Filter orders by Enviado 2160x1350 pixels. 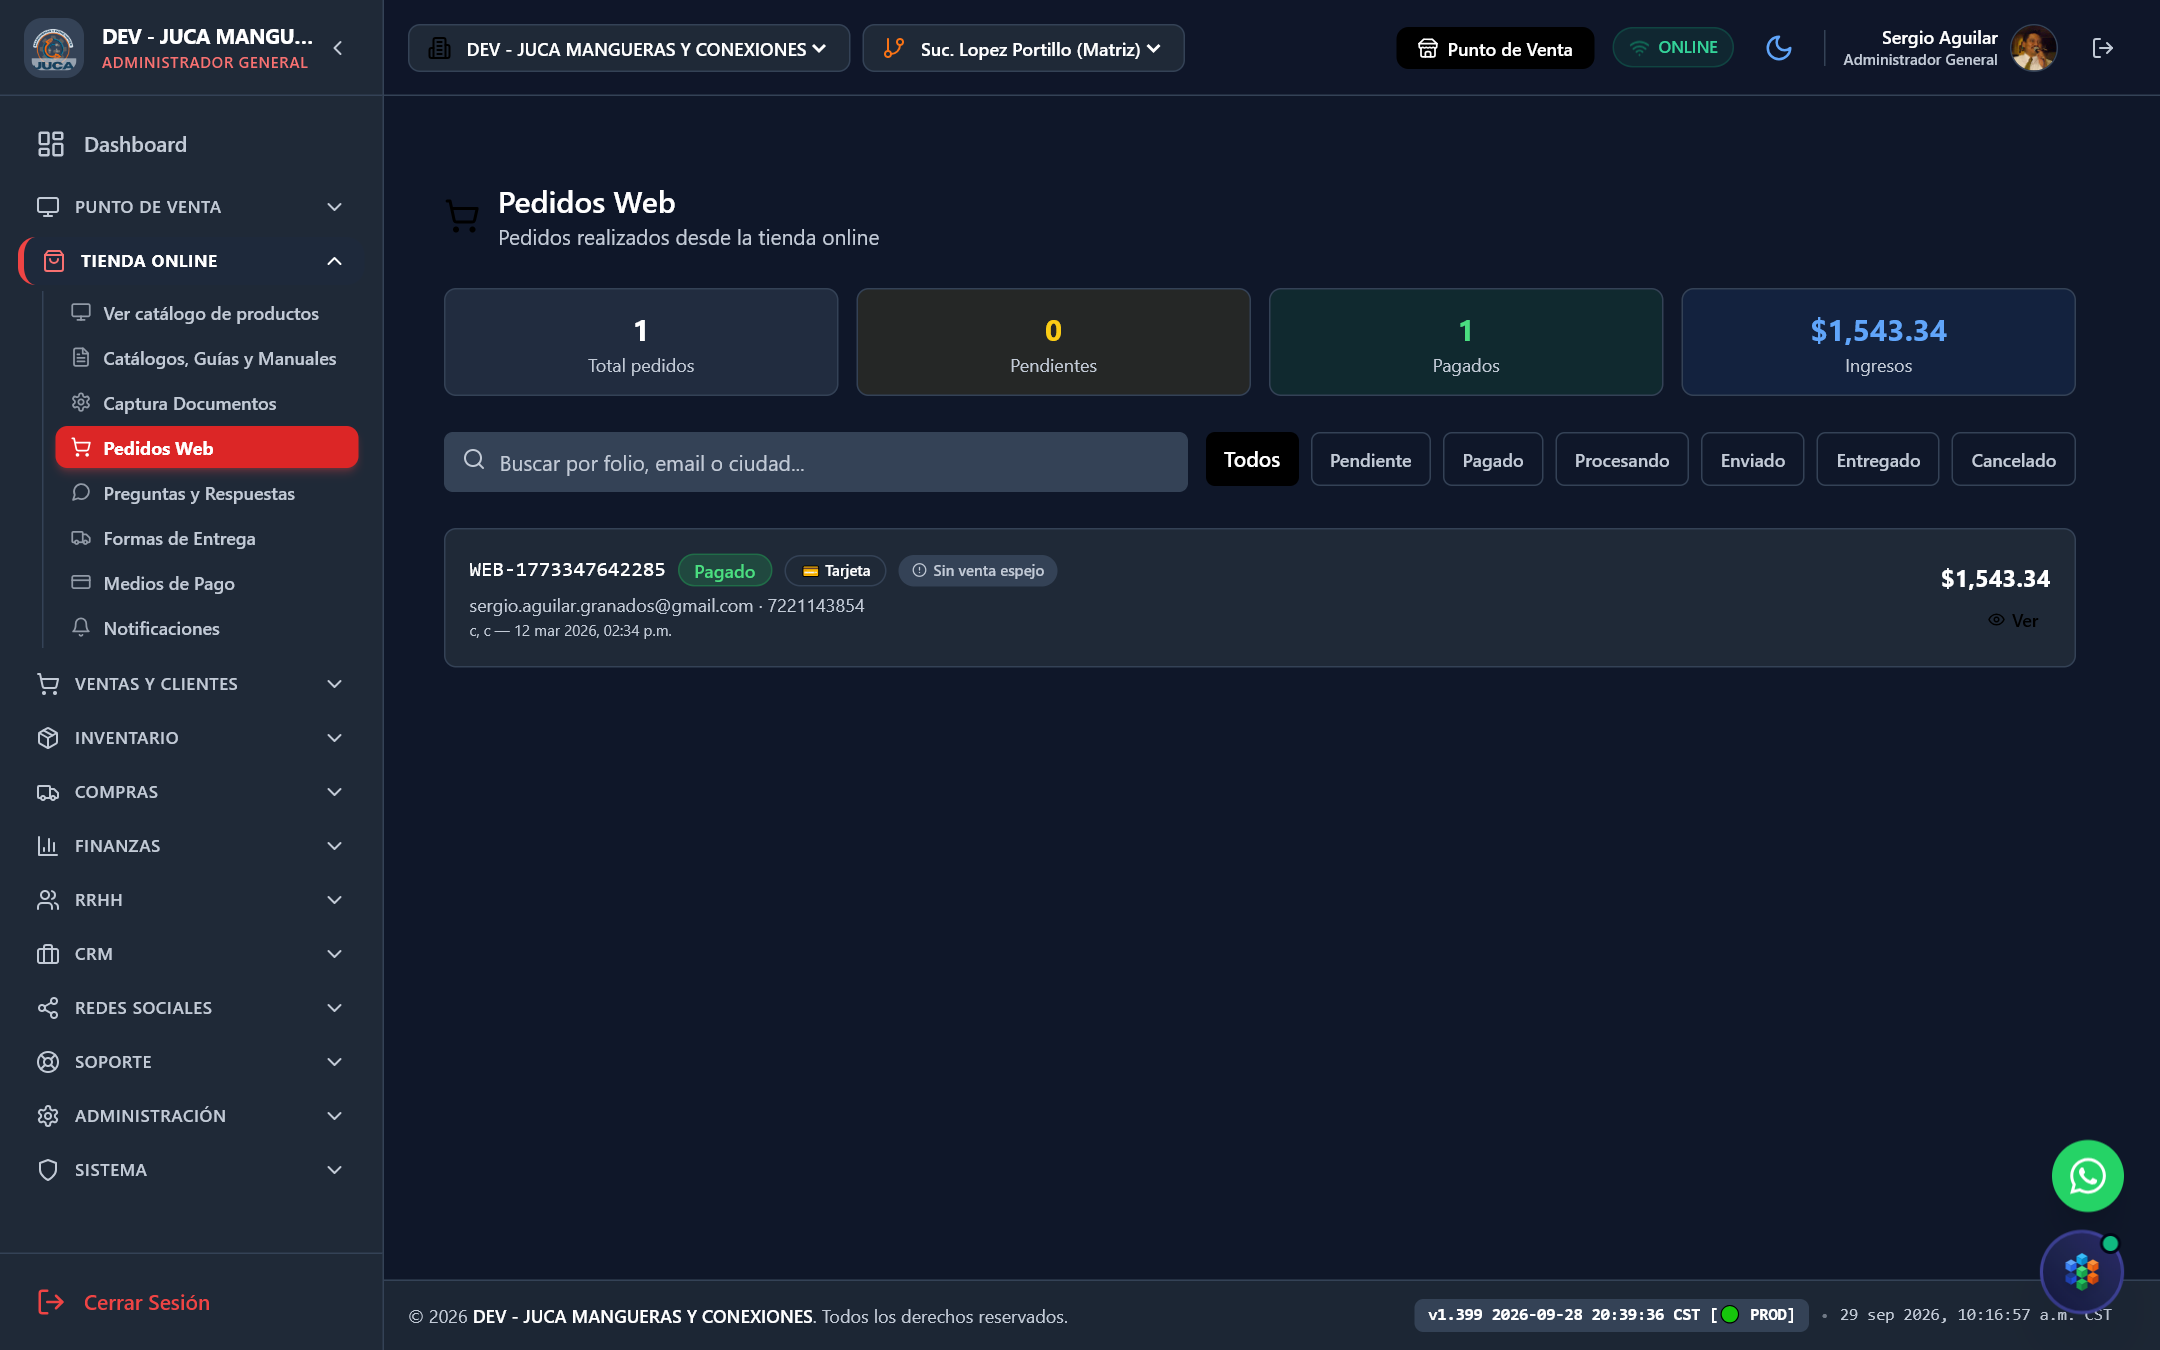coord(1752,459)
